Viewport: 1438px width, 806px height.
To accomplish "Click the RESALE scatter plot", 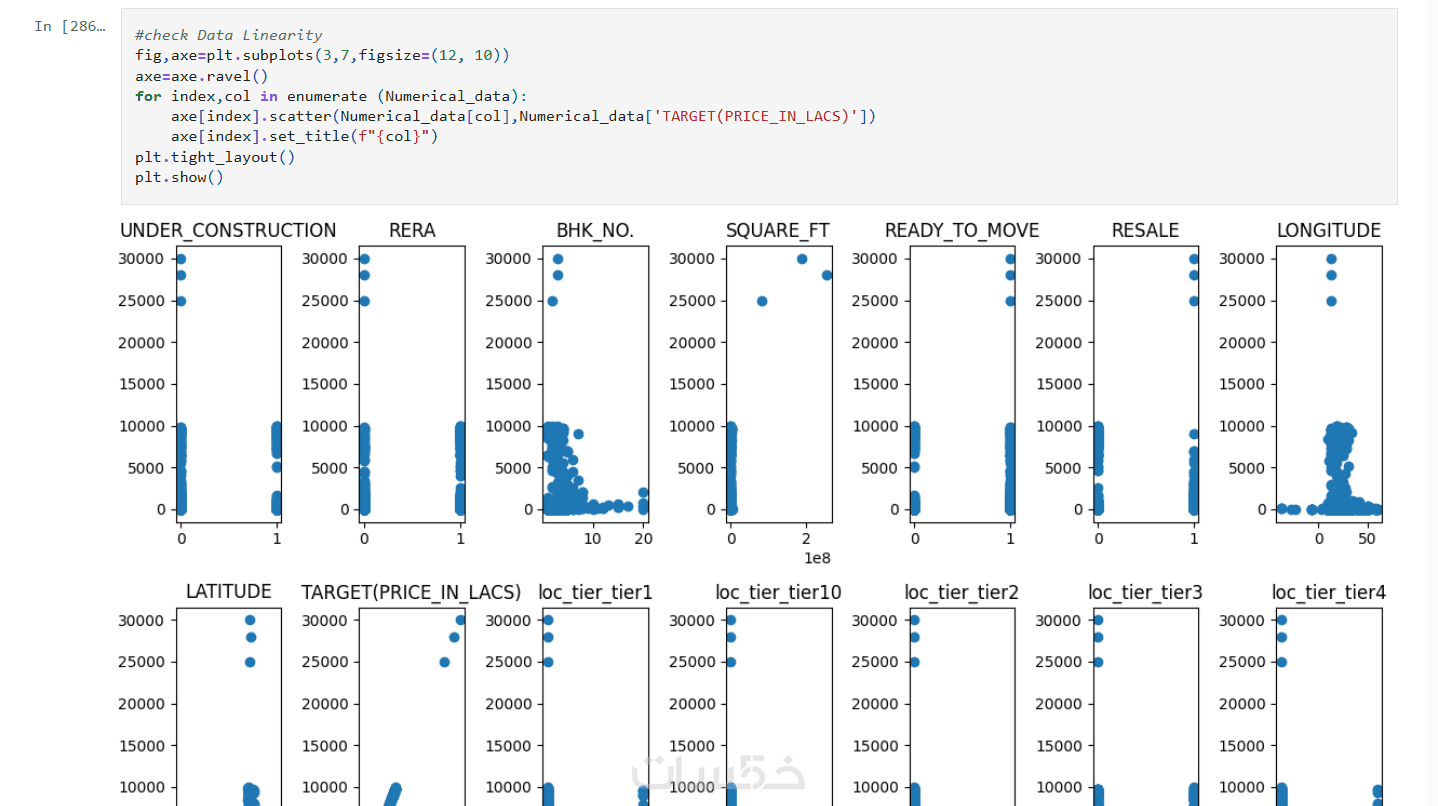I will click(1146, 384).
